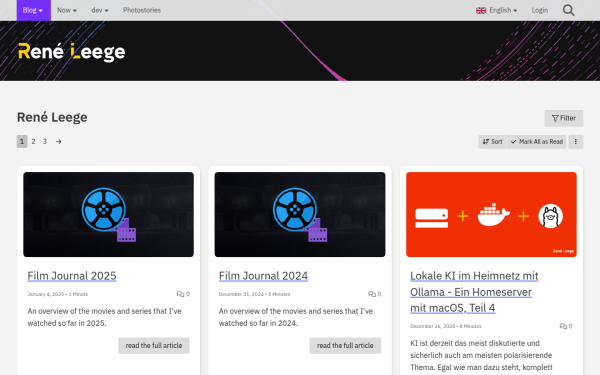This screenshot has width=600, height=375.
Task: Click the 2025 movies overview description text
Action: 104,317
